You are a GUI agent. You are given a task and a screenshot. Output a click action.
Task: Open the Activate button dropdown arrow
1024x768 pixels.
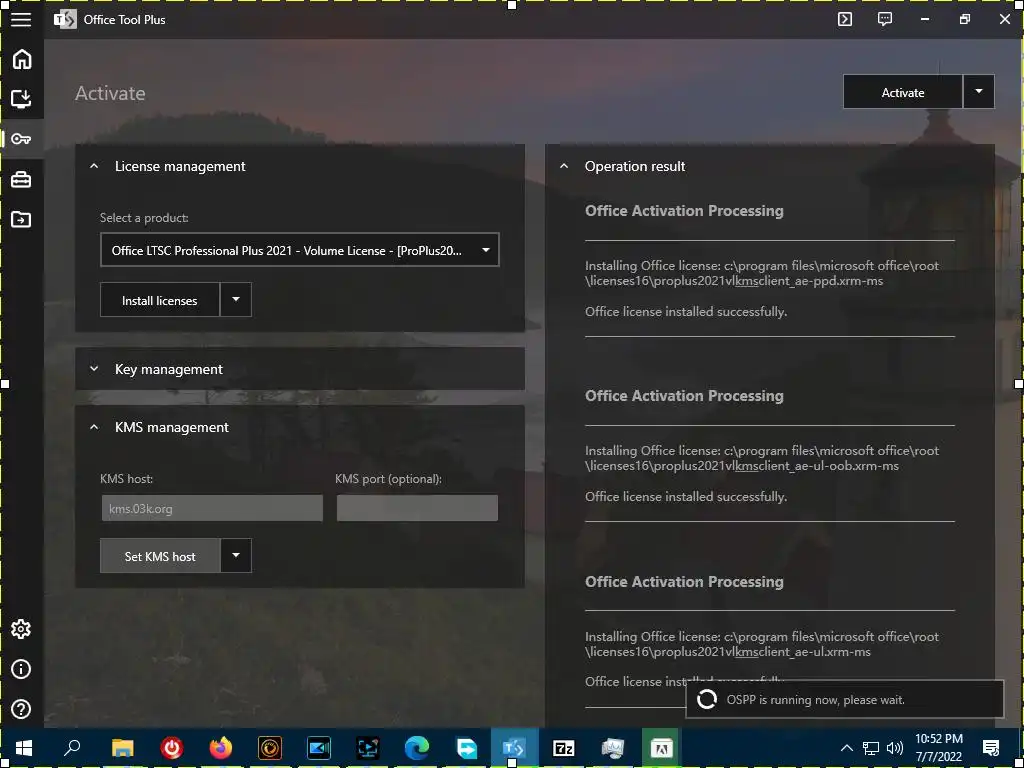[x=979, y=92]
